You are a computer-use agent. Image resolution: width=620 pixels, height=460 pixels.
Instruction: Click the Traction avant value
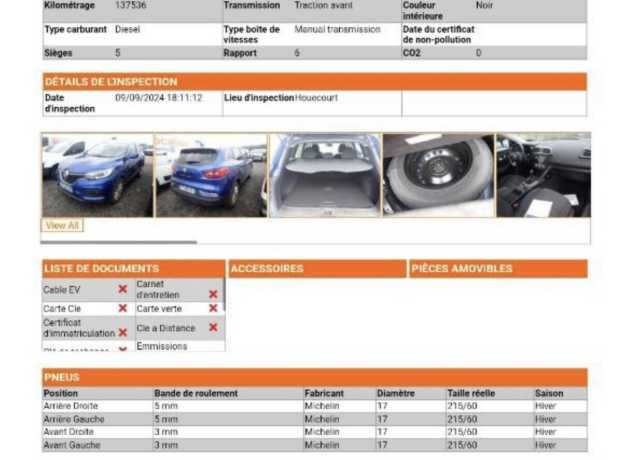pyautogui.click(x=323, y=6)
